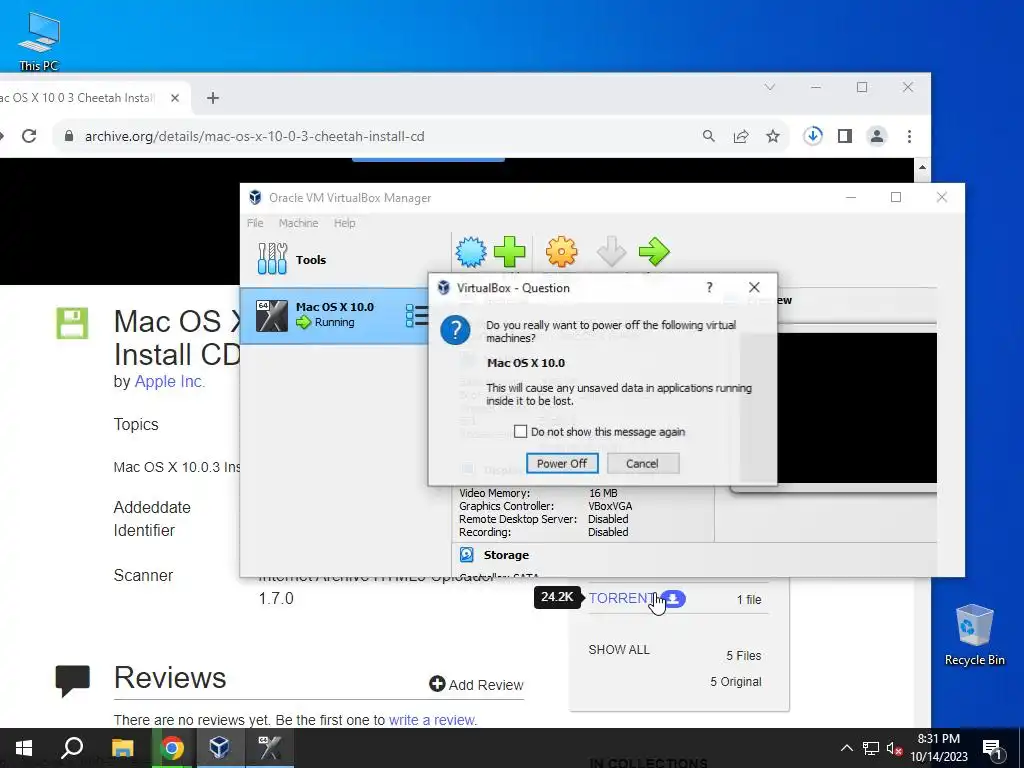Click Cancel in the Question dialog
1024x768 pixels.
[643, 464]
